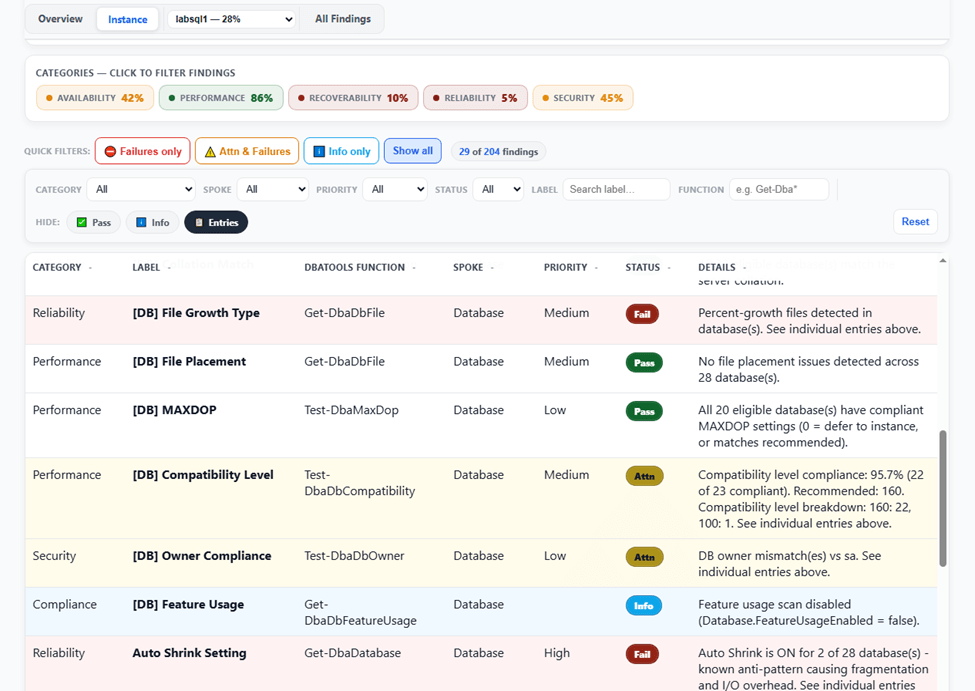Click the Reset filters button
Screen dimensions: 975x691
click(x=915, y=221)
